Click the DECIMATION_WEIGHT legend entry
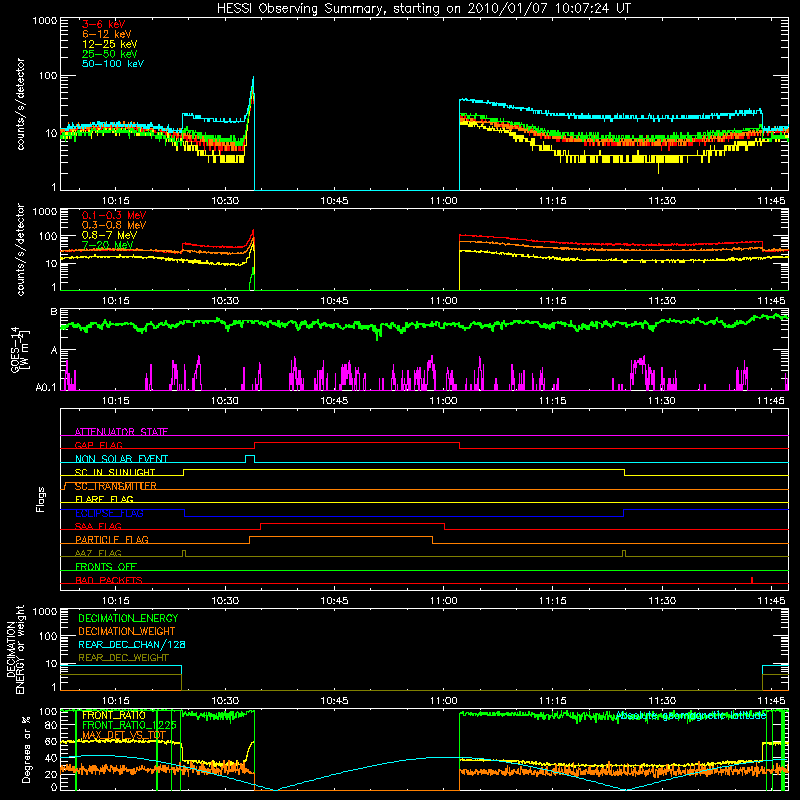This screenshot has width=800, height=800. (127, 631)
